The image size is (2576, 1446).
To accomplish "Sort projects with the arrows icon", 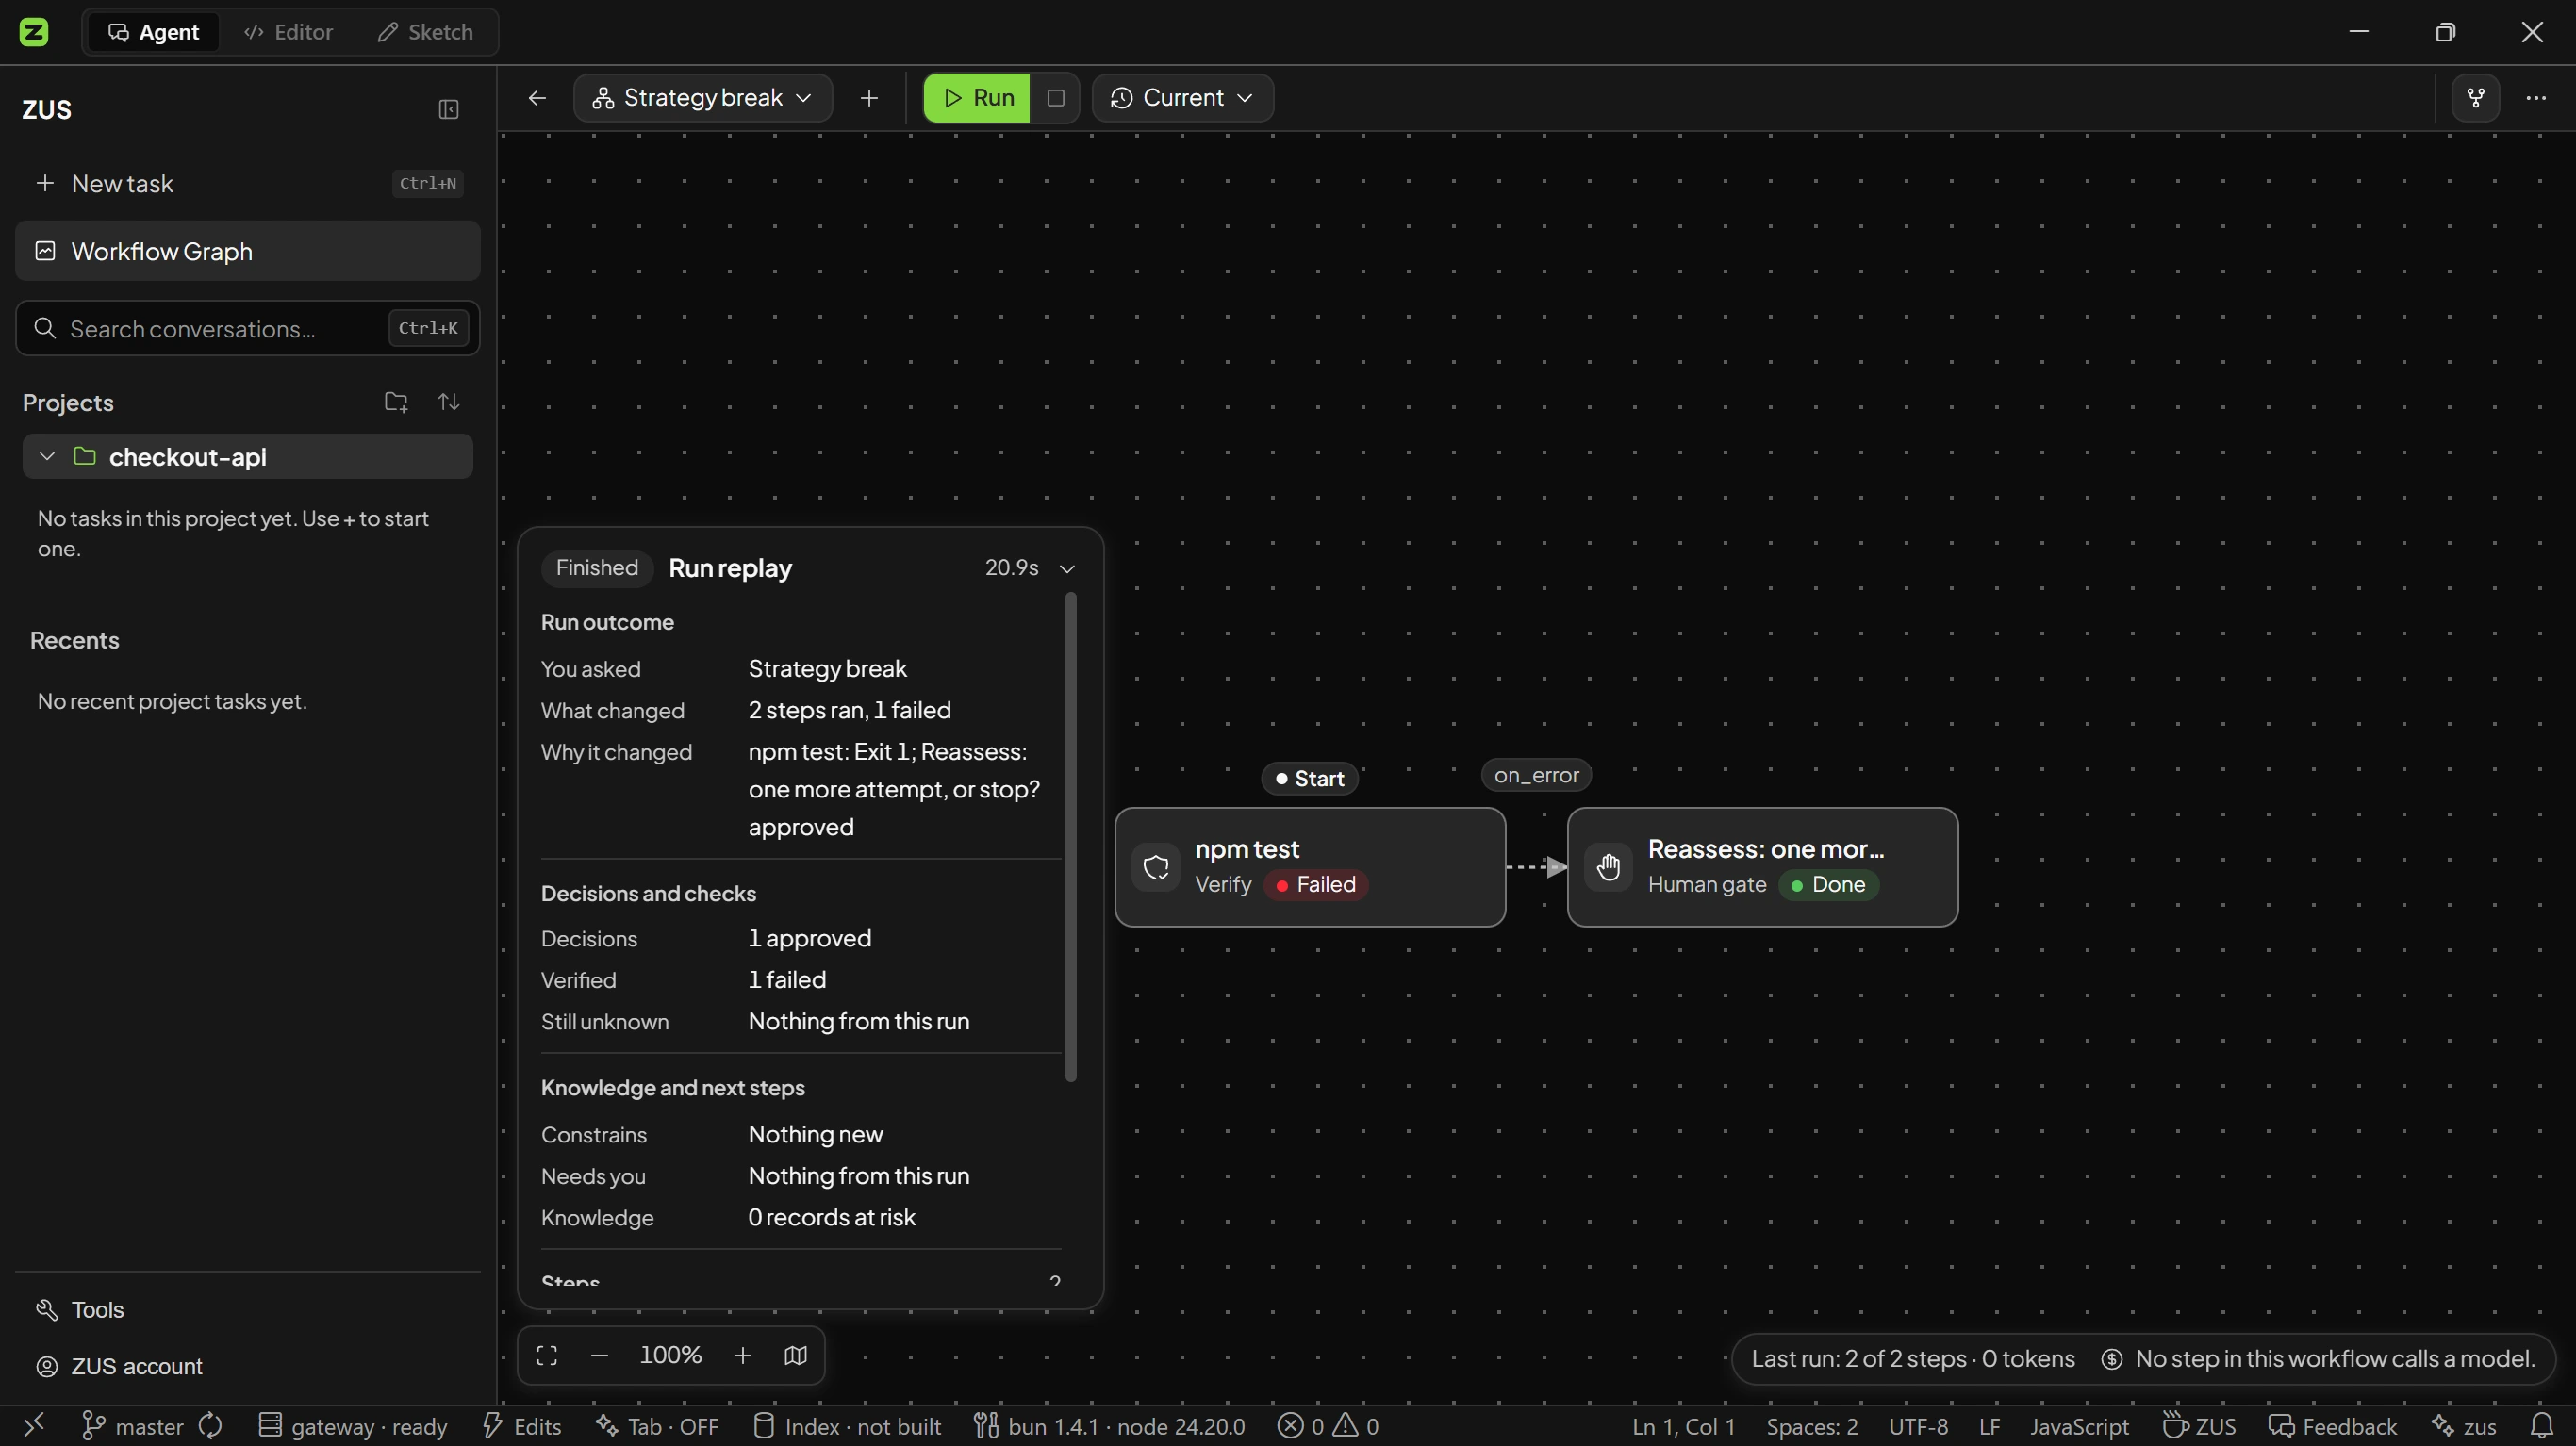I will tap(449, 402).
